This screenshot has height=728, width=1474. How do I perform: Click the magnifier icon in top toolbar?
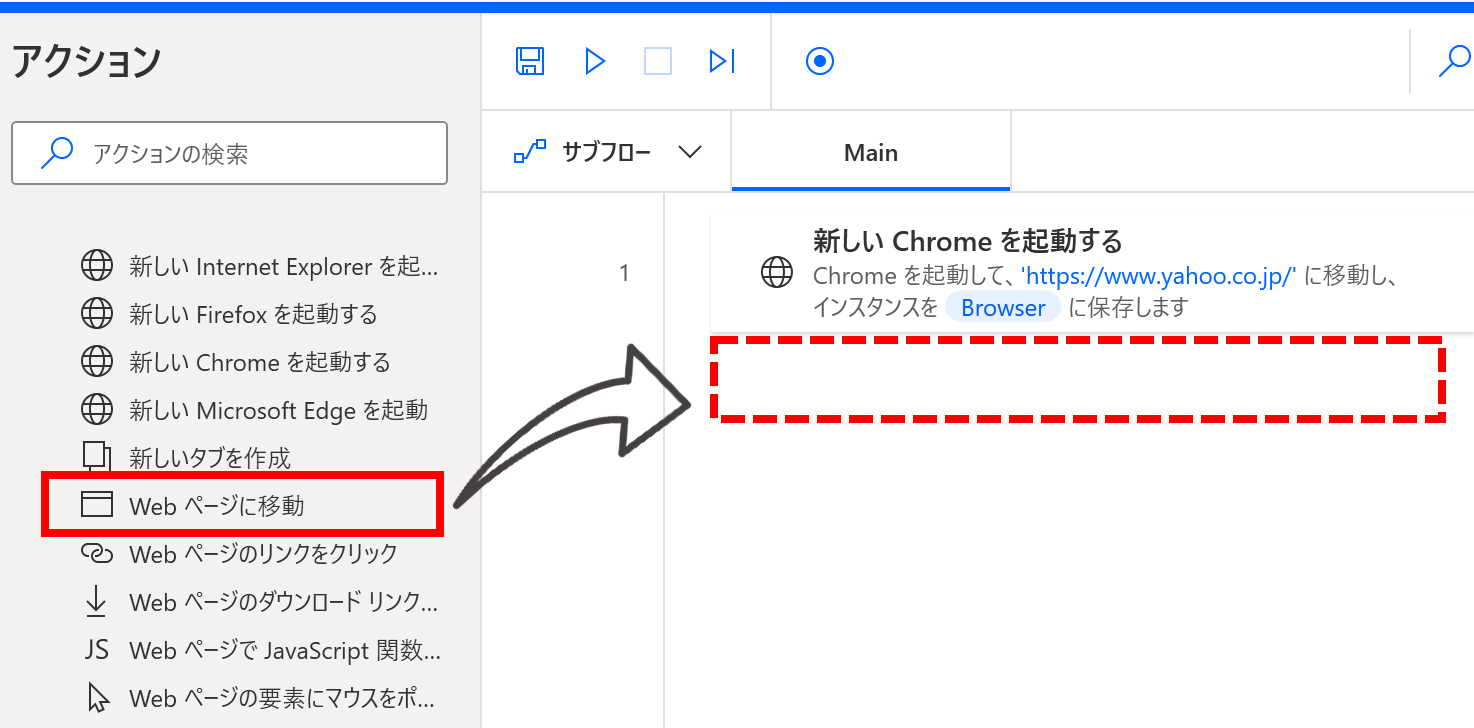(x=1453, y=62)
